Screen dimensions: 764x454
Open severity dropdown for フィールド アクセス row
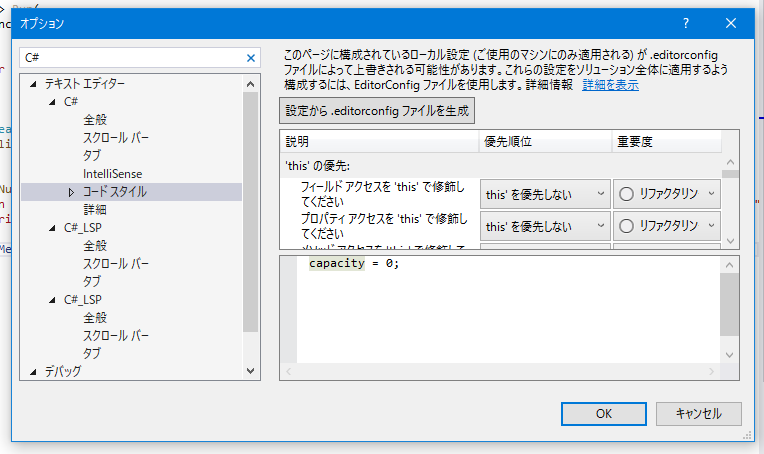coord(667,194)
